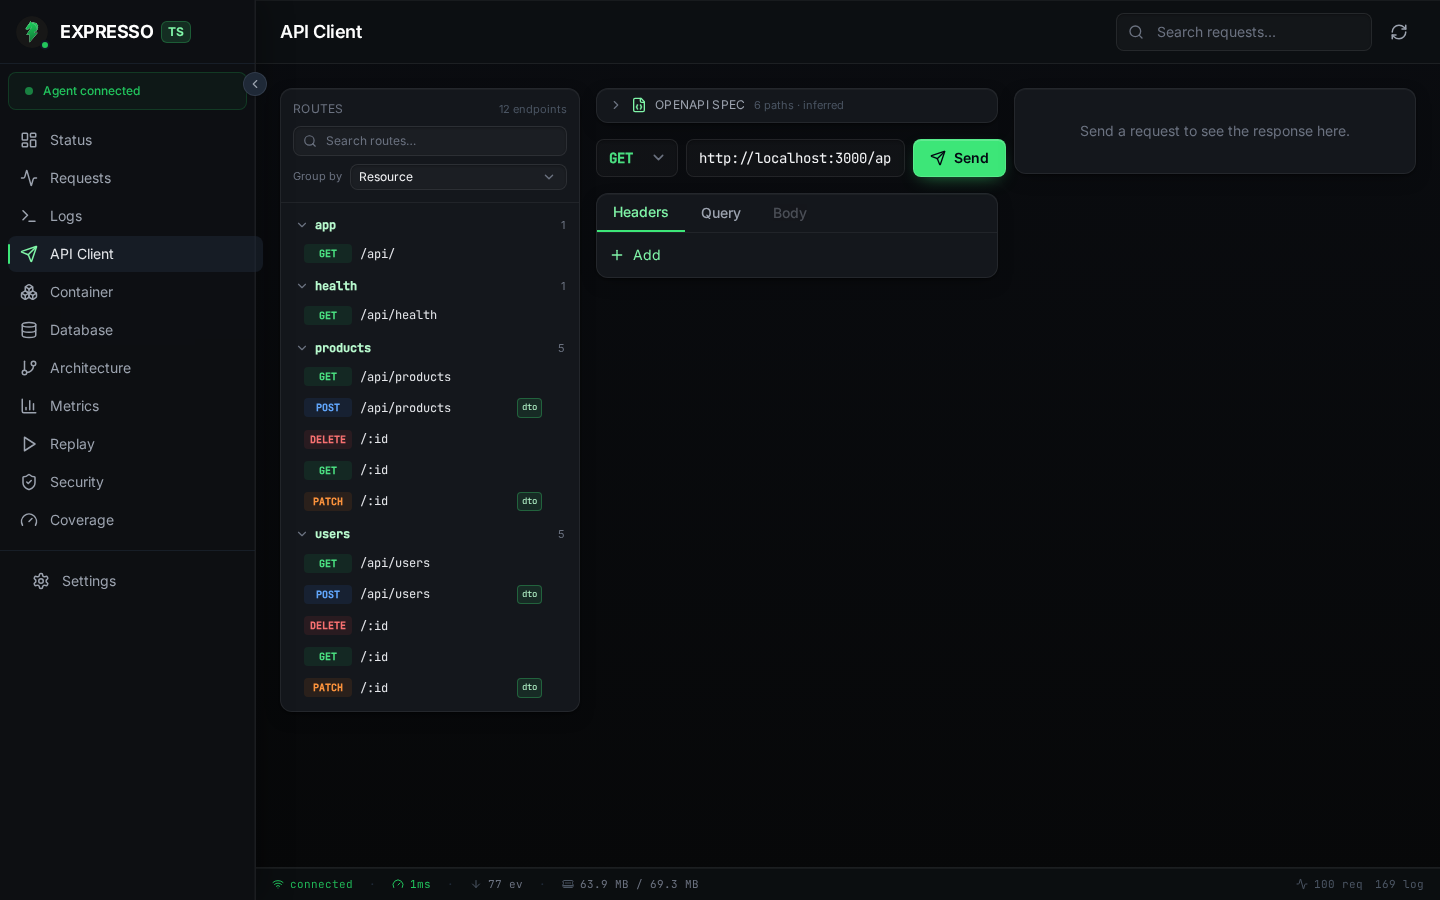Select the GET /api/products route
This screenshot has height=900, width=1440.
pos(430,377)
